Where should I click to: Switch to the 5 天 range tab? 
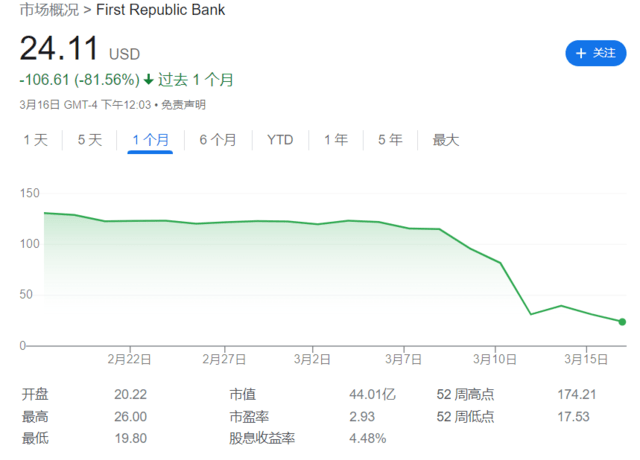point(90,140)
